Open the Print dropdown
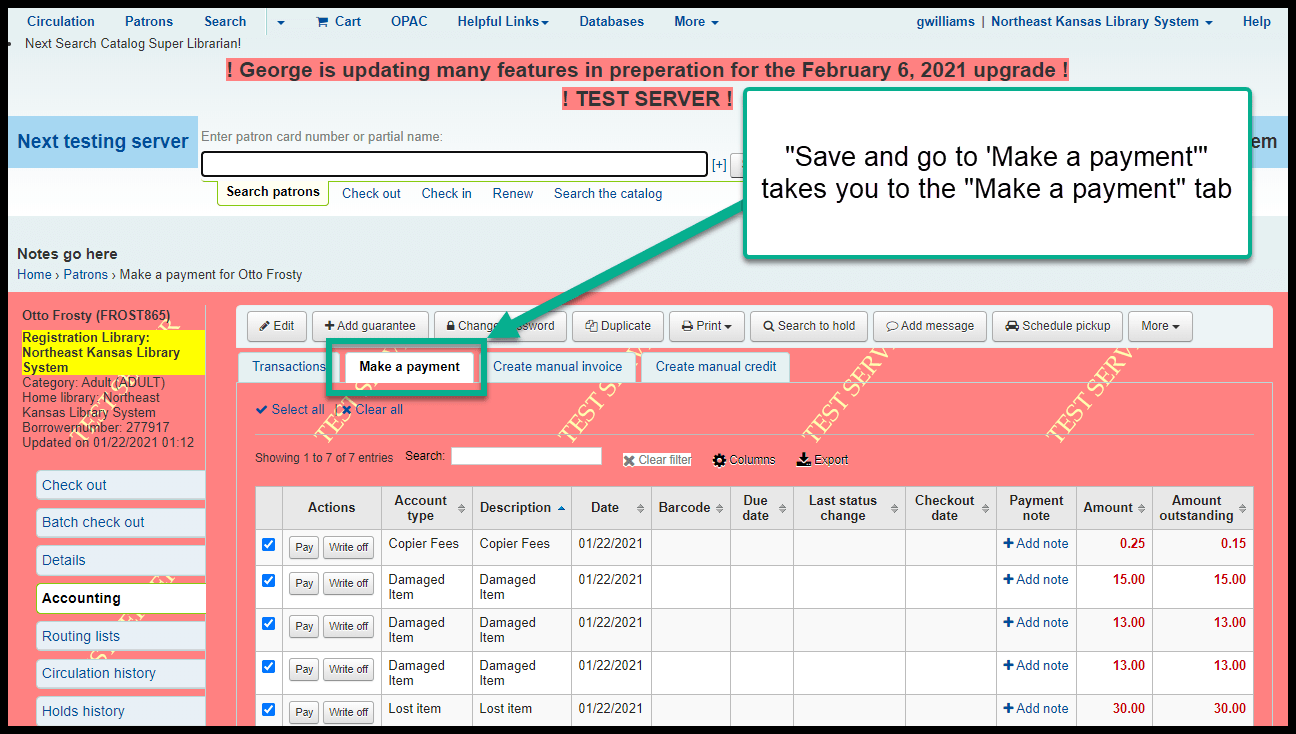 point(705,326)
